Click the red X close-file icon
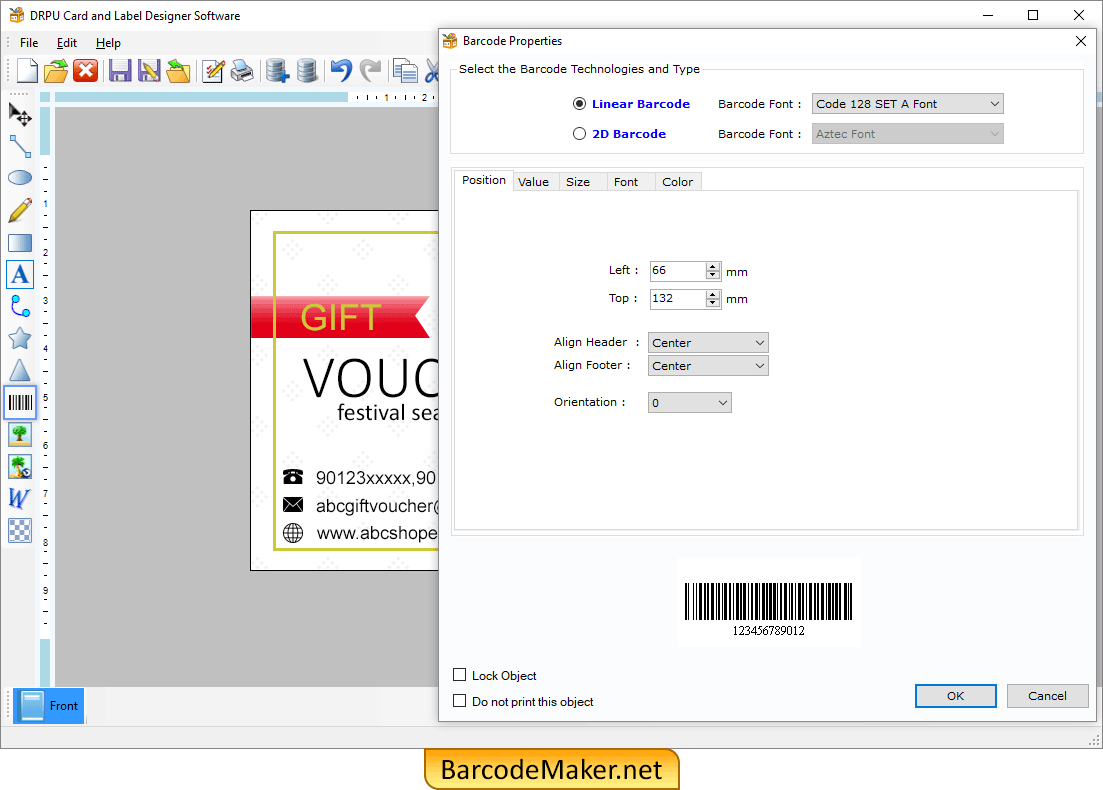This screenshot has width=1103, height=790. pyautogui.click(x=86, y=70)
